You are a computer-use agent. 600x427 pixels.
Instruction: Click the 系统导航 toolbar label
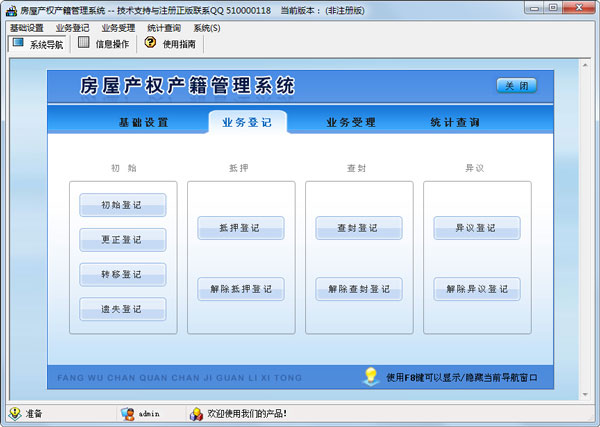tap(46, 45)
